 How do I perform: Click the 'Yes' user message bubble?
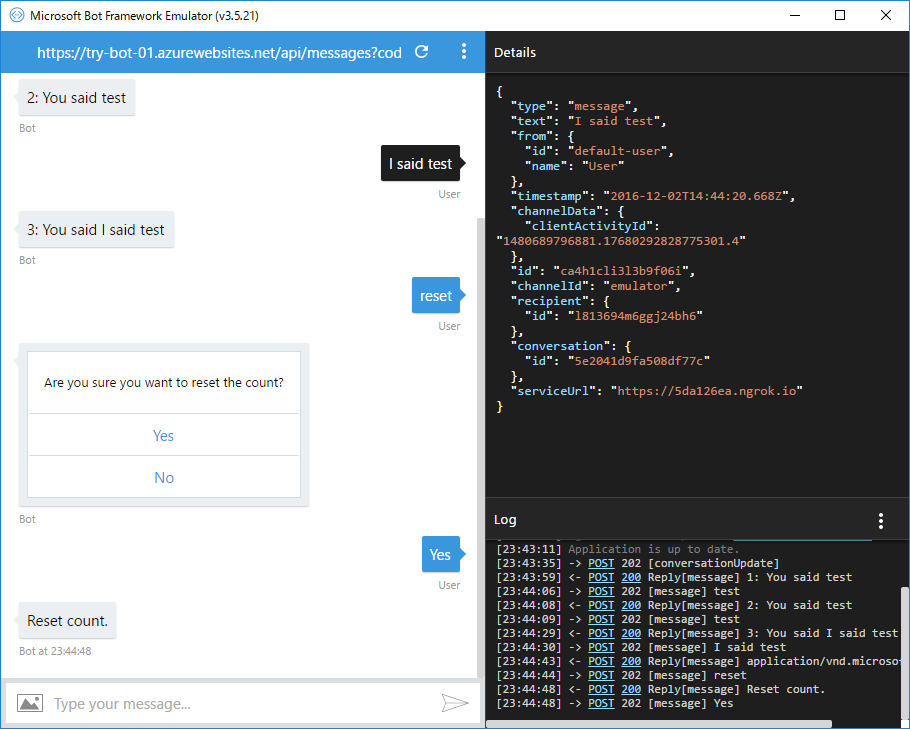pyautogui.click(x=440, y=554)
